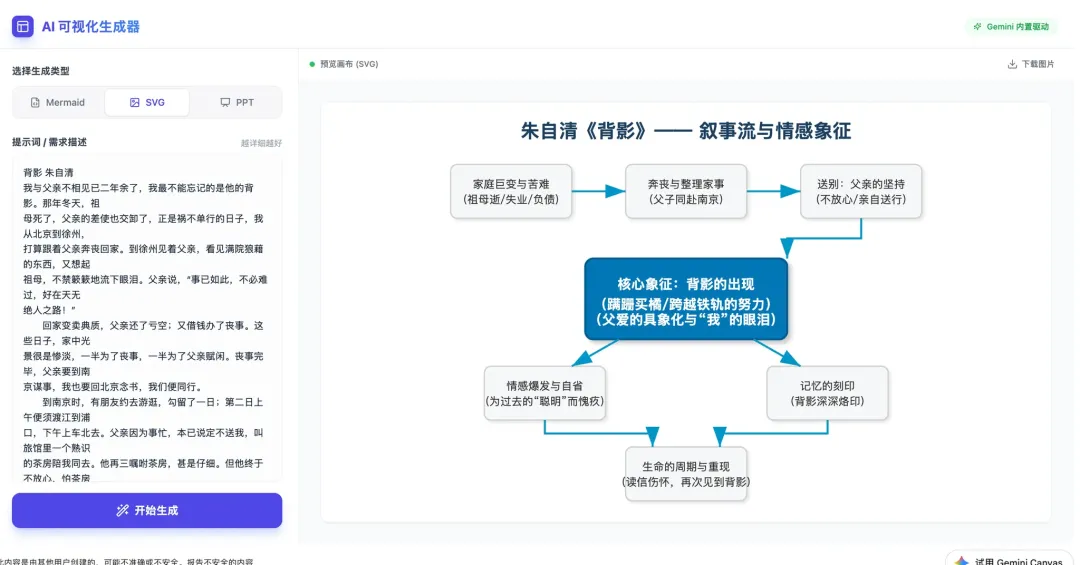
Task: Click the 核心象征 blue central diagram node
Action: pyautogui.click(x=686, y=300)
